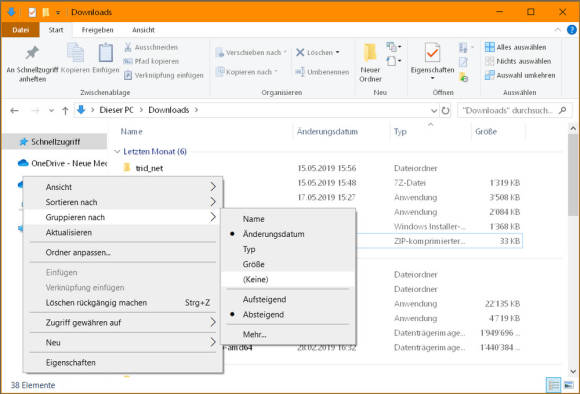Open Ansicht submenu in context menu
580x394 pixels.
click(x=123, y=187)
